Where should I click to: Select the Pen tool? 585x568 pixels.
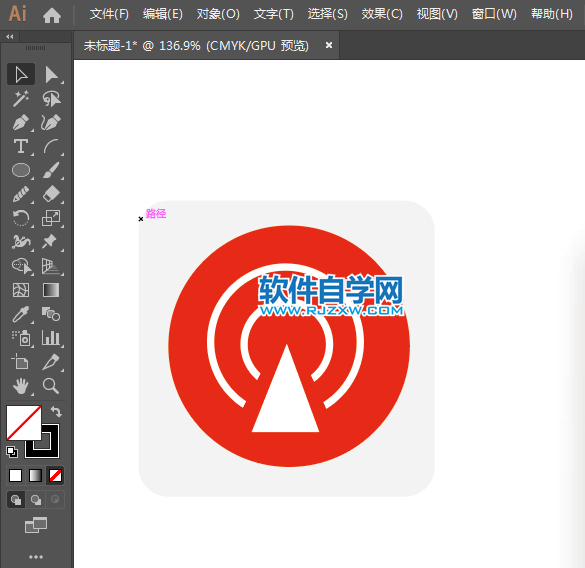[x=21, y=122]
